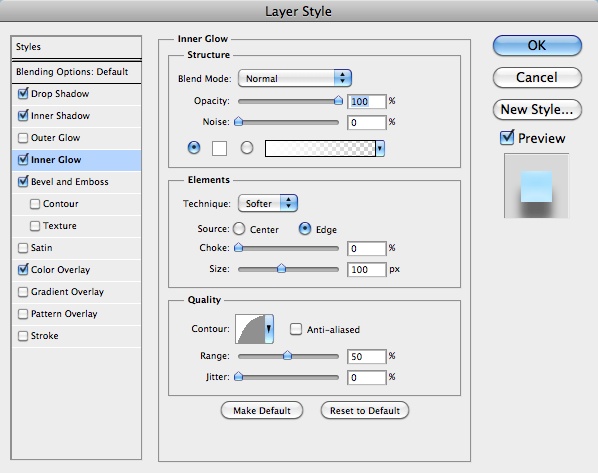Viewport: 598px width, 473px height.
Task: Enable the Outer Glow checkbox
Action: 23,138
